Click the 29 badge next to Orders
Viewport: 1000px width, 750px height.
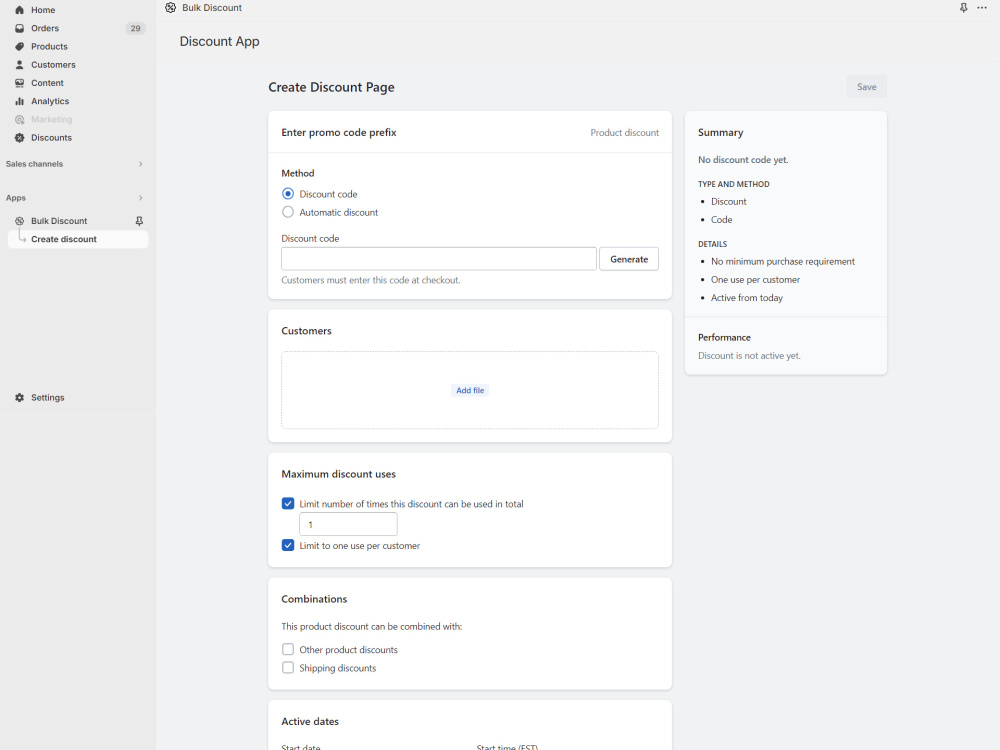click(x=135, y=28)
